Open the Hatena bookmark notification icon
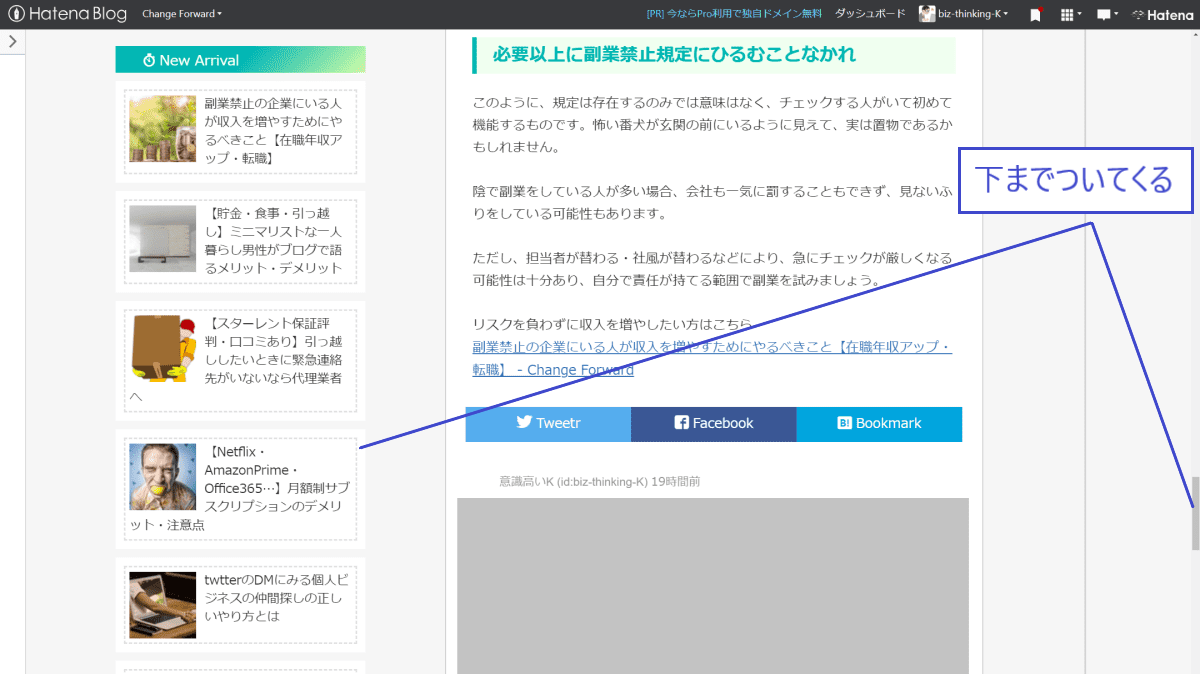The width and height of the screenshot is (1200, 674). 1036,14
